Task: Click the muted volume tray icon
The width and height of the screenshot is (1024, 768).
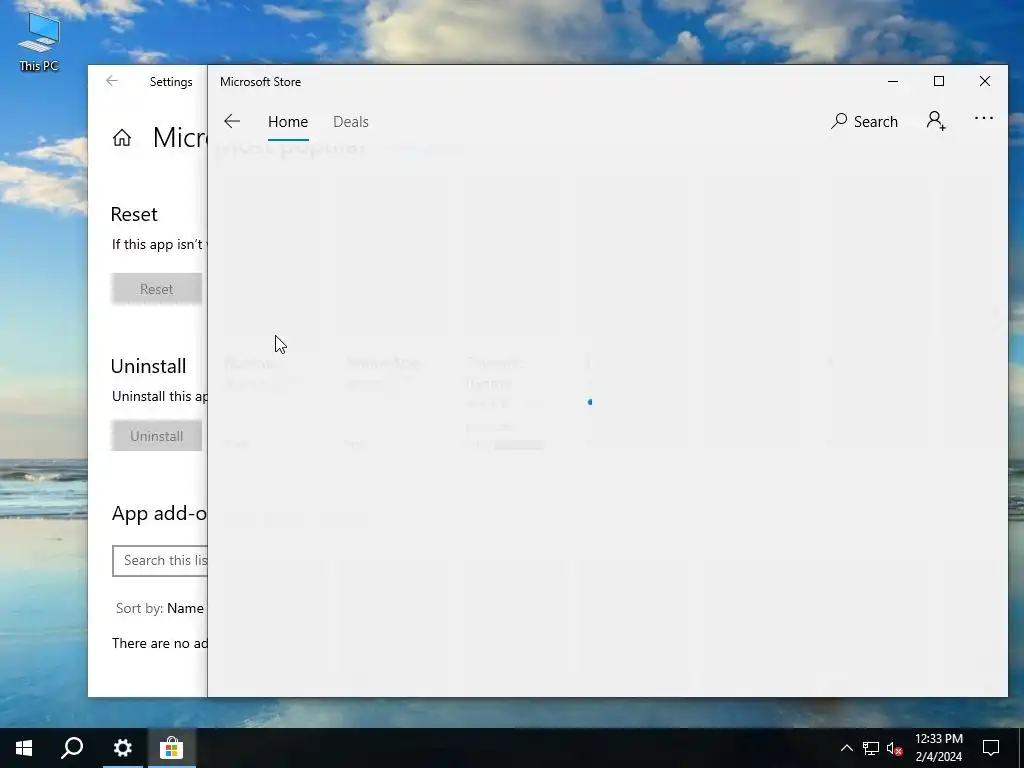Action: (895, 748)
